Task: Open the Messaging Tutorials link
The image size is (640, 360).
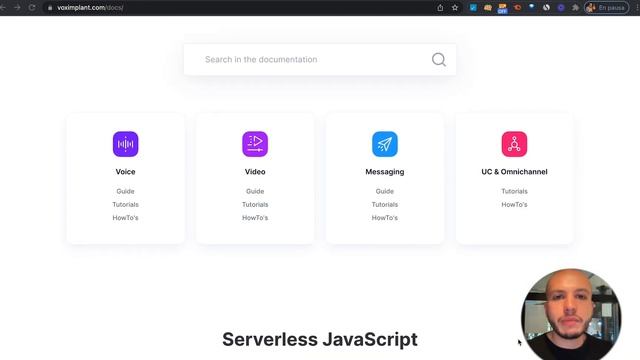Action: click(385, 204)
